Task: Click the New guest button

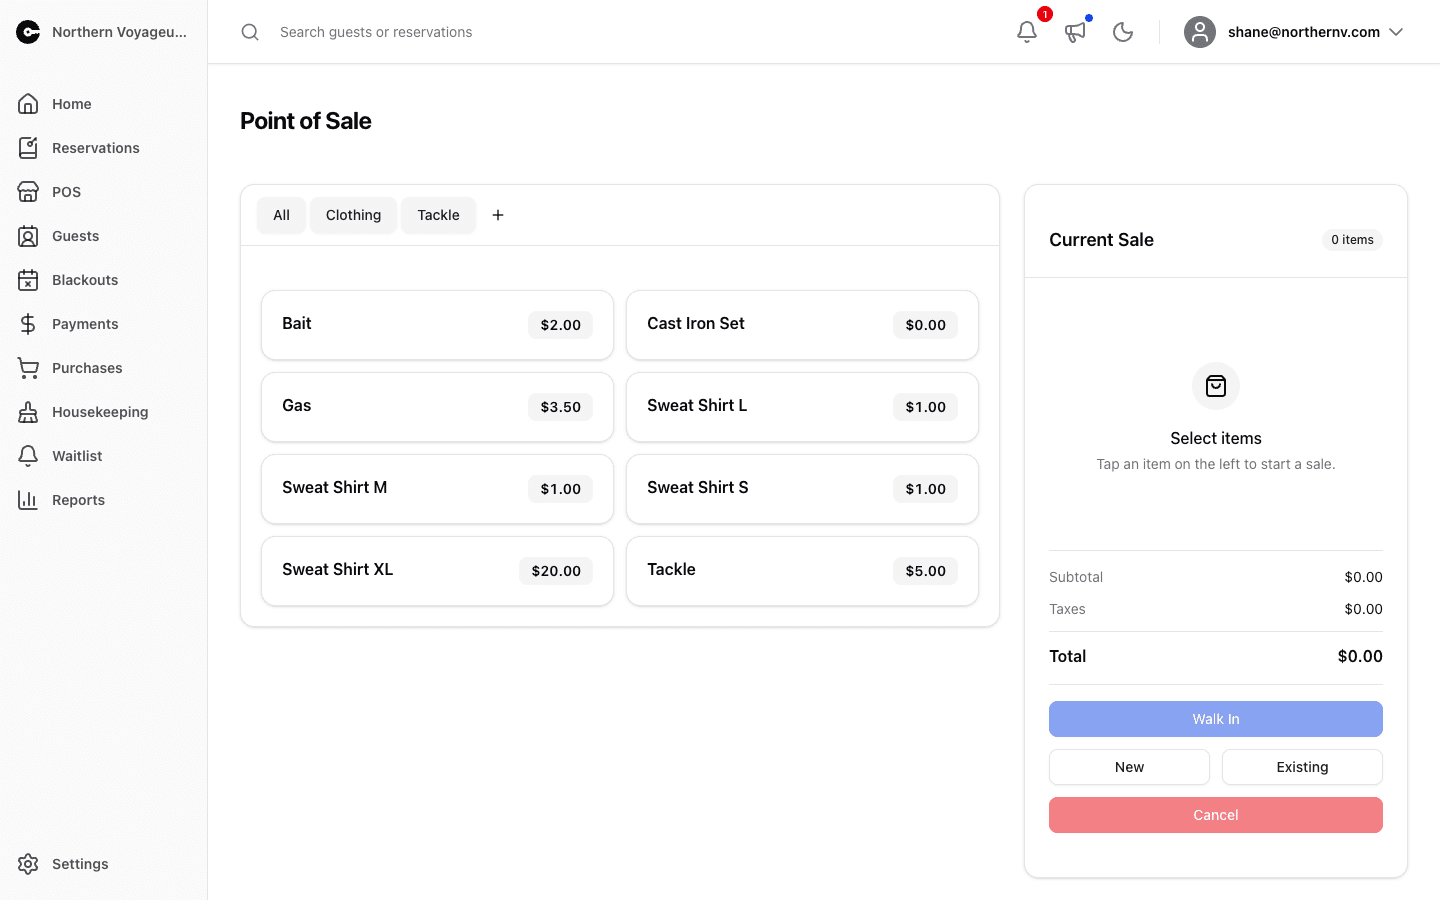Action: [1129, 767]
